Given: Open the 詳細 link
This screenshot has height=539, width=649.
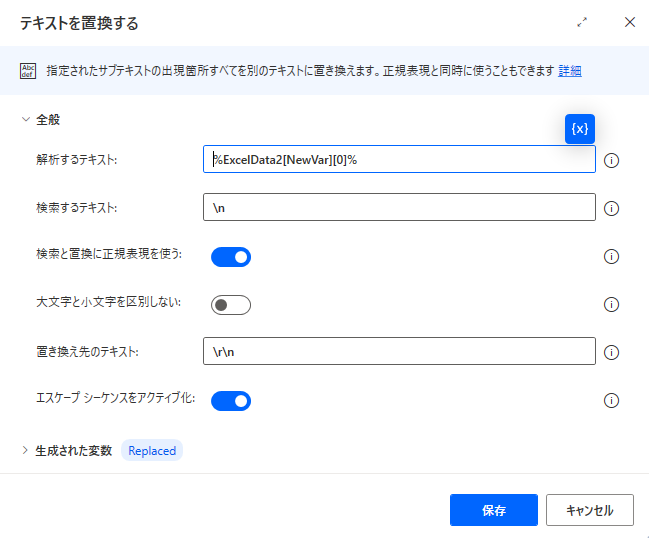Looking at the screenshot, I should pyautogui.click(x=570, y=71).
